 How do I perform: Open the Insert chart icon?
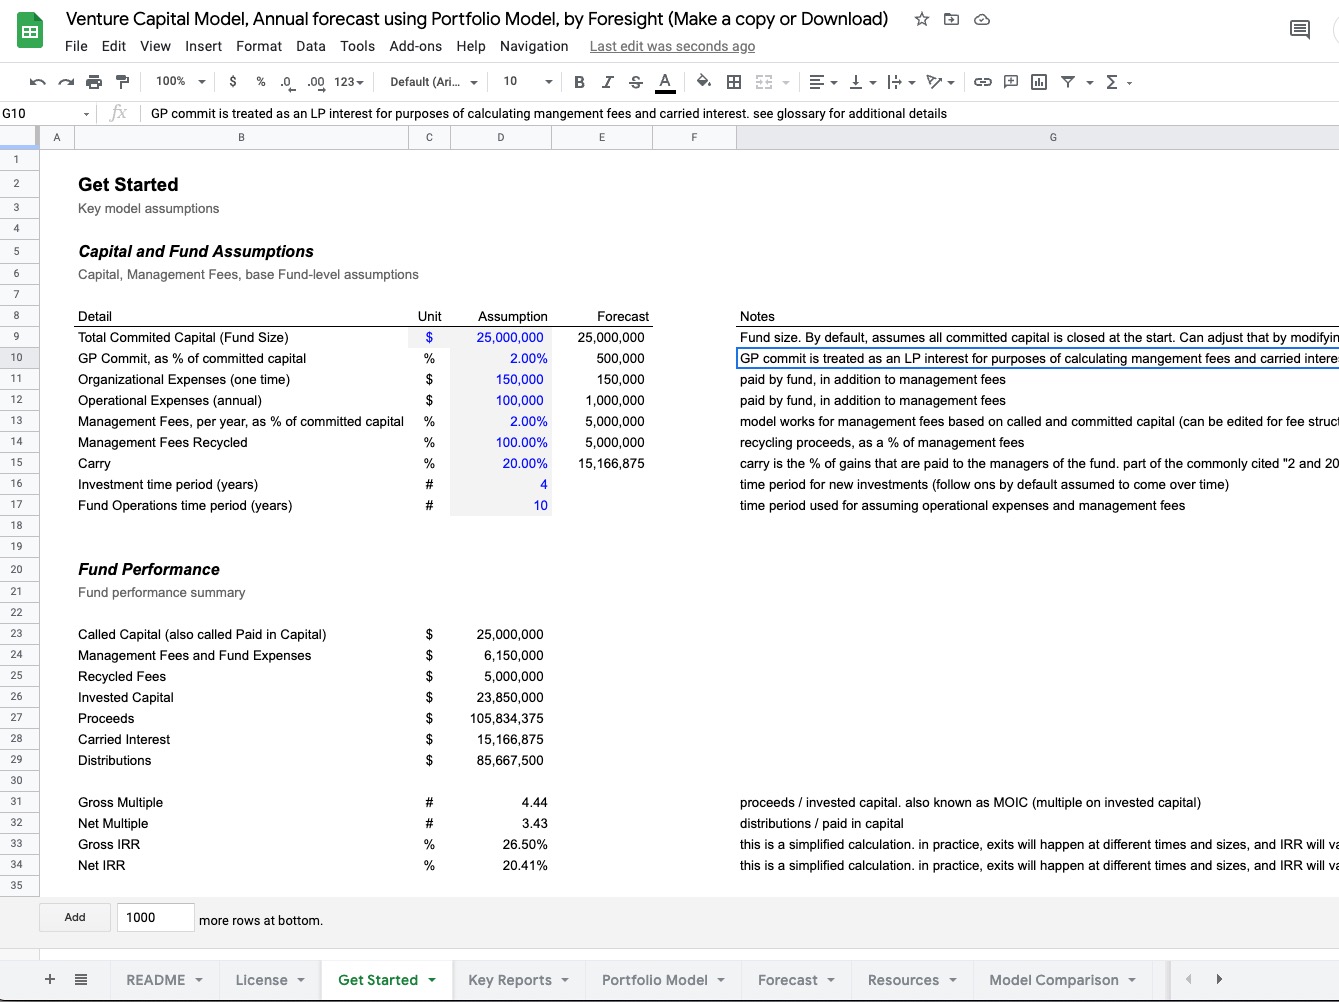[x=1038, y=81]
